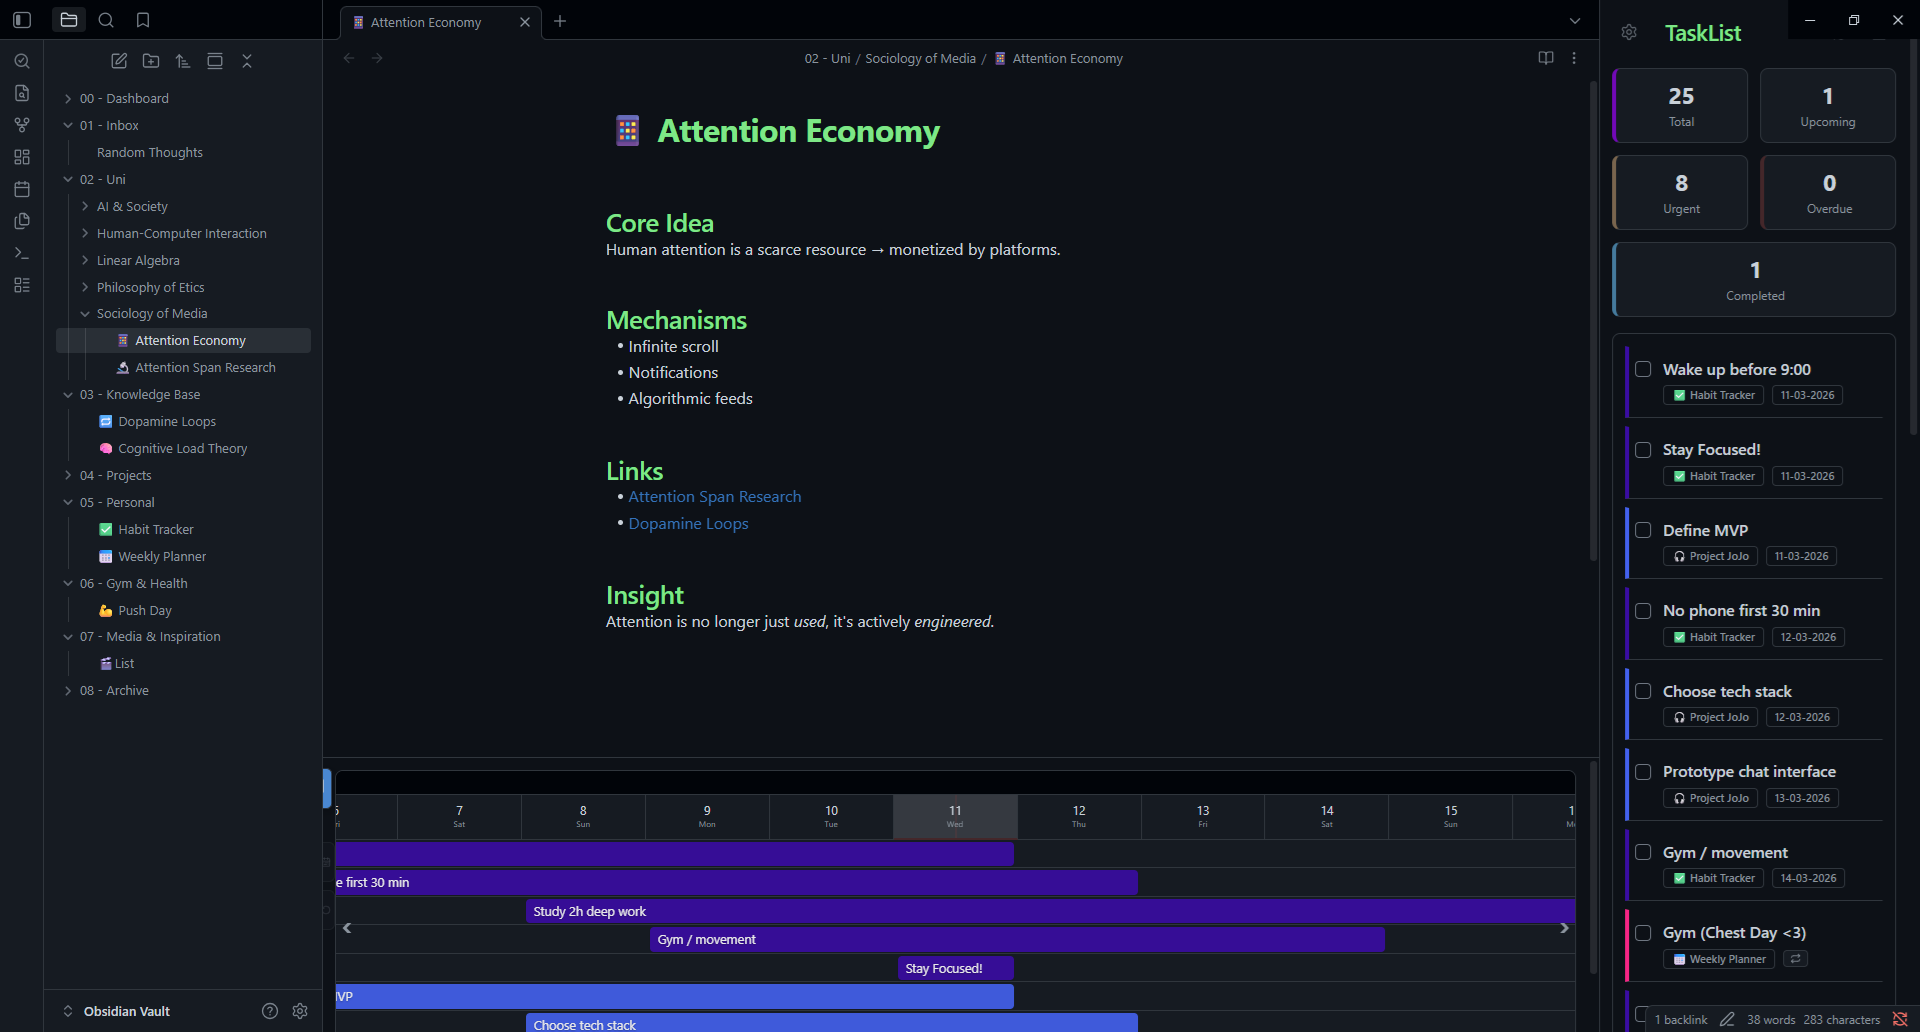
Task: Open Attention Span Research note in tree
Action: pos(205,368)
